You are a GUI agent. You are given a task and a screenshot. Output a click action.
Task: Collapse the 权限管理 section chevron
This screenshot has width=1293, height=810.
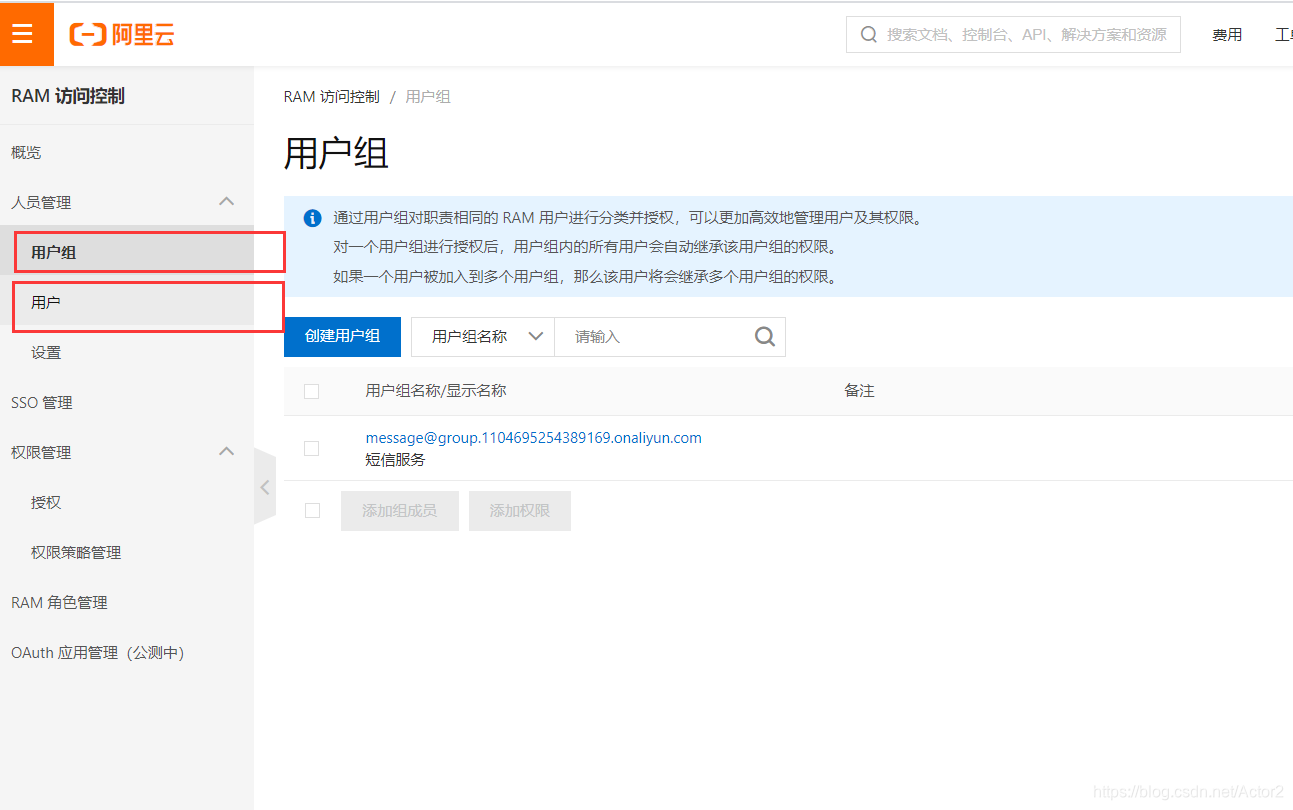[227, 452]
